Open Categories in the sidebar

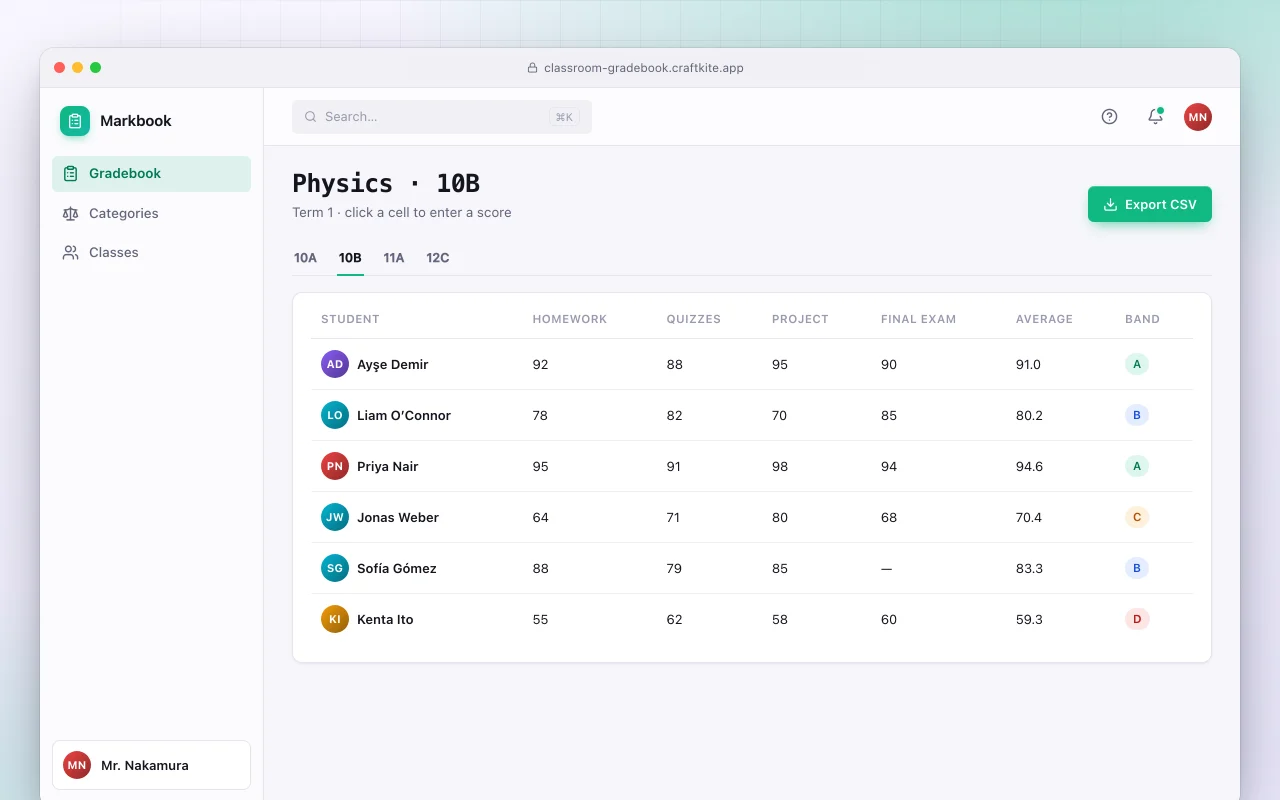[151, 213]
